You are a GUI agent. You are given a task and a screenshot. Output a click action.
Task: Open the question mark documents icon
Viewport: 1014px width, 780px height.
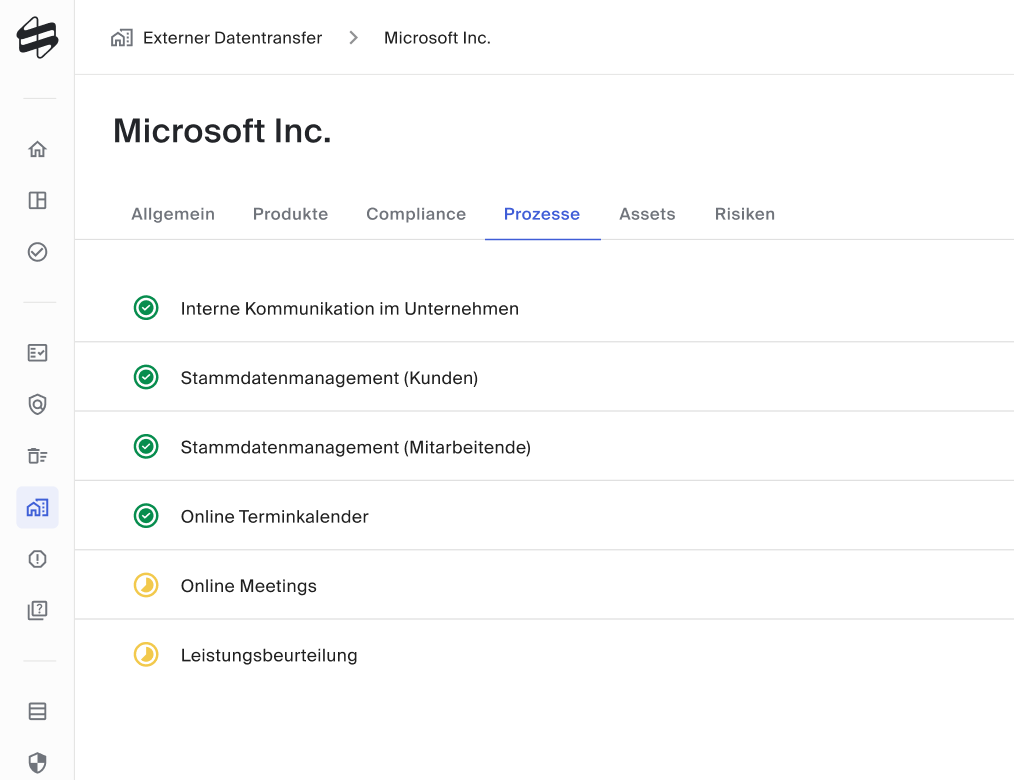pos(38,610)
